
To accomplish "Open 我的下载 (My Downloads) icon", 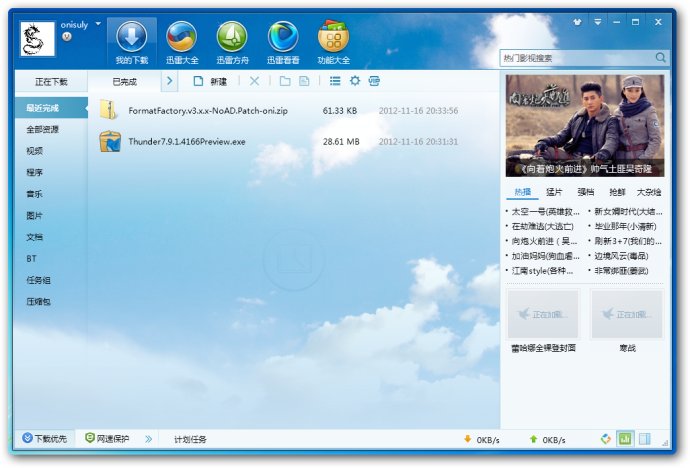I will tap(132, 43).
